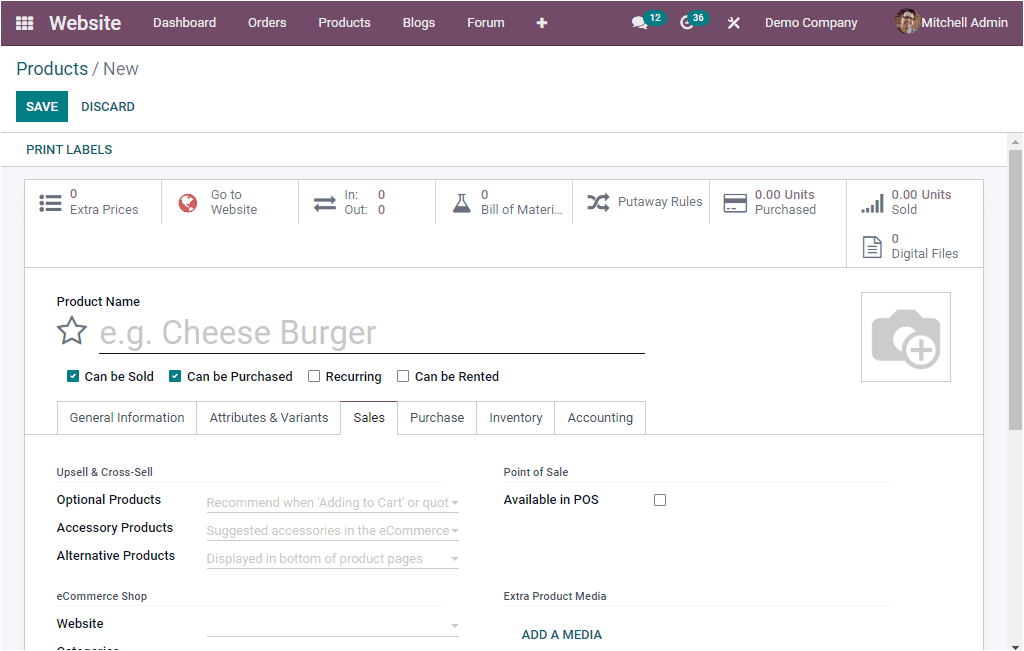
Task: Mark product as favorite with star
Action: click(71, 330)
